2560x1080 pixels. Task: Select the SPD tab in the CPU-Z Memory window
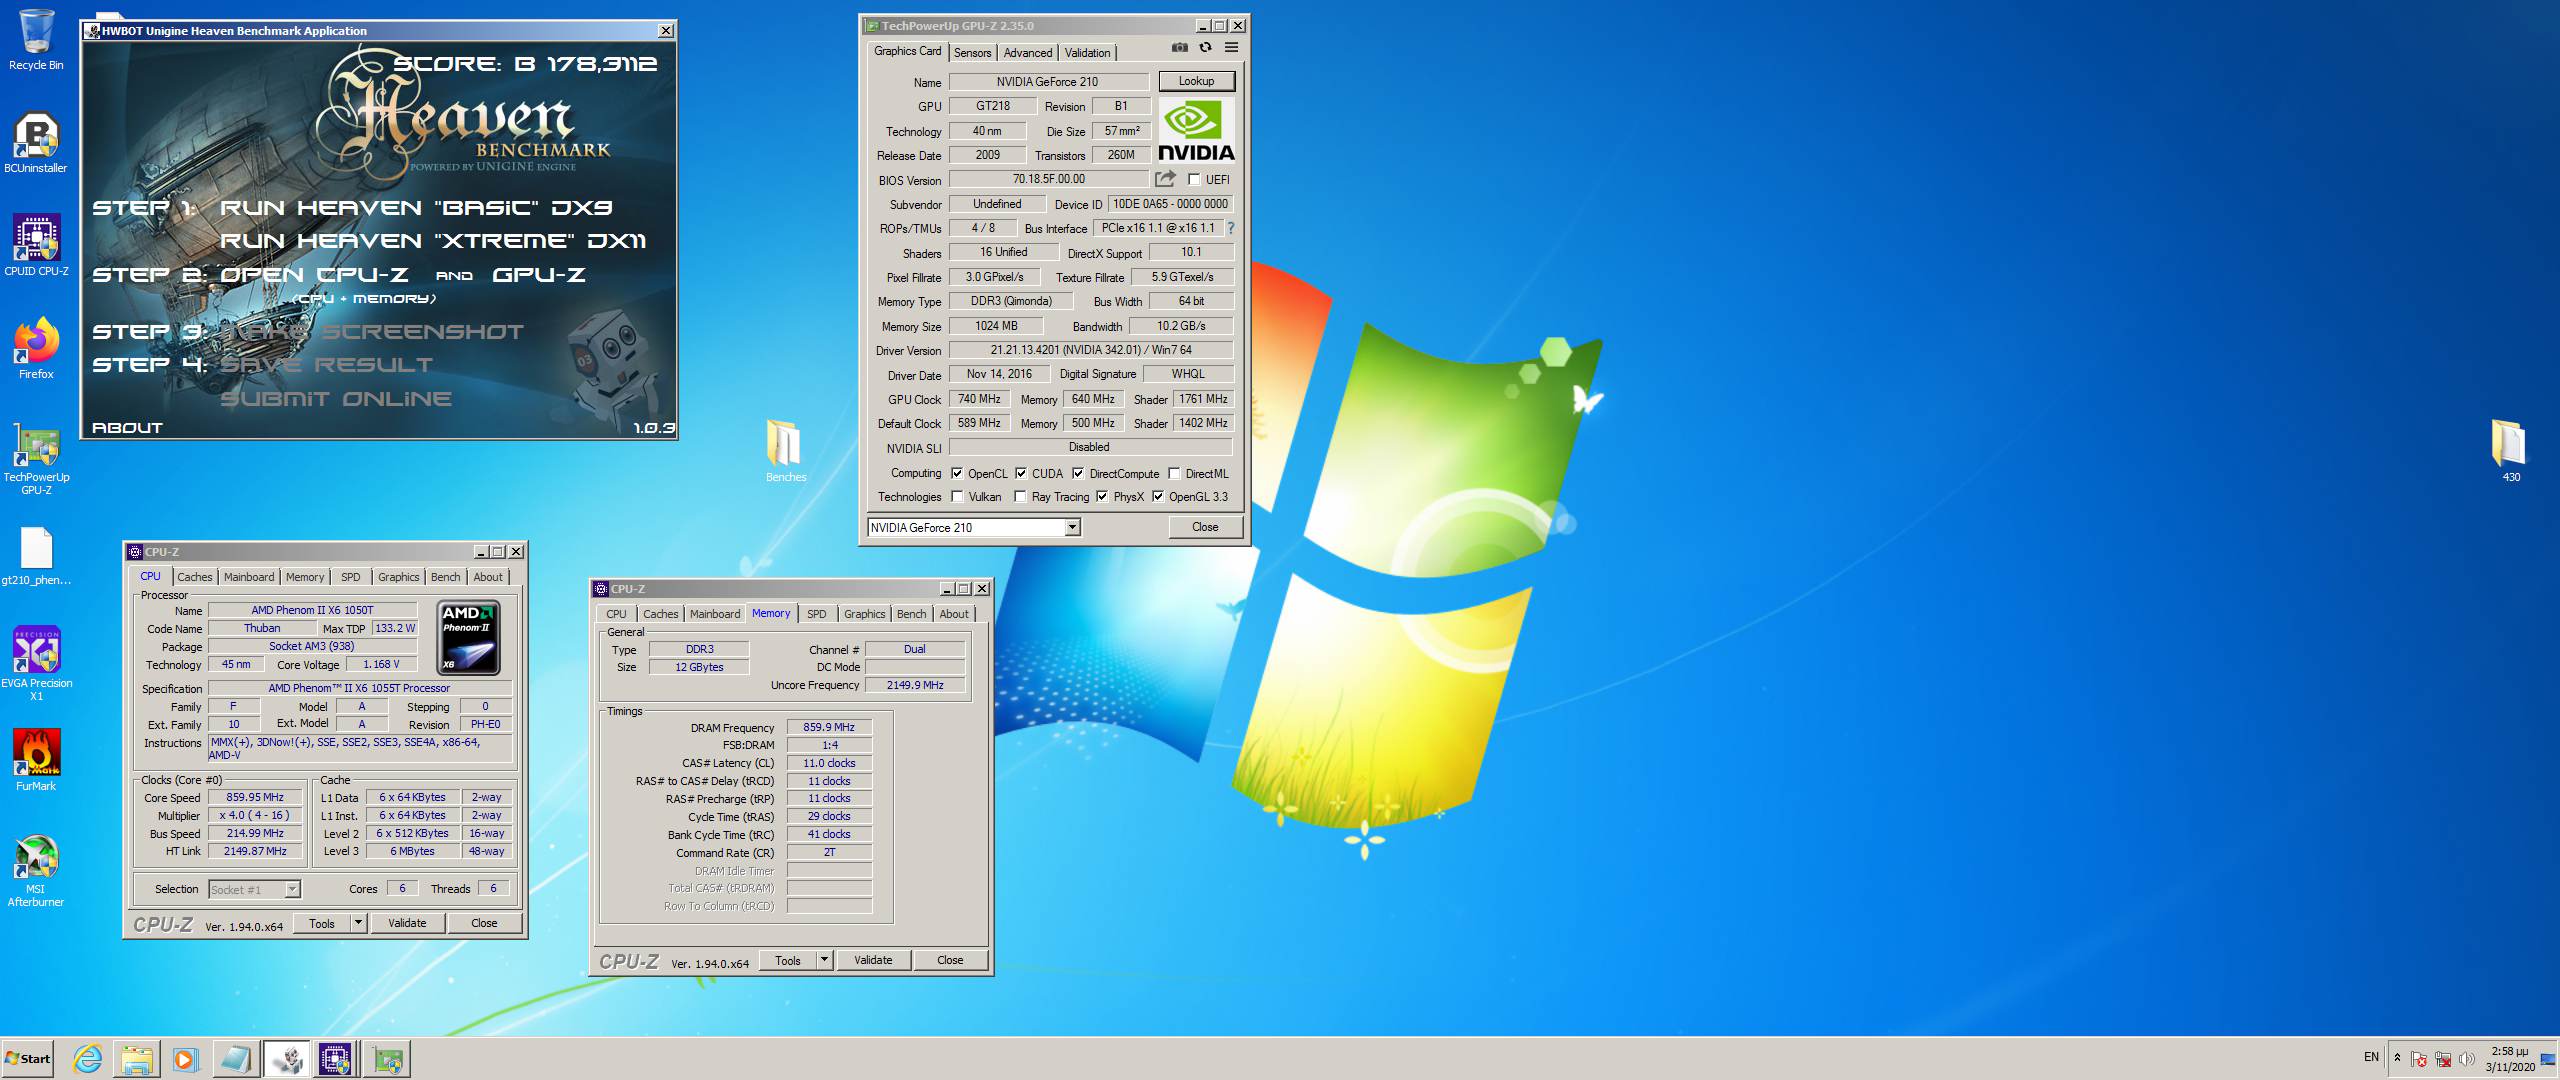tap(817, 614)
